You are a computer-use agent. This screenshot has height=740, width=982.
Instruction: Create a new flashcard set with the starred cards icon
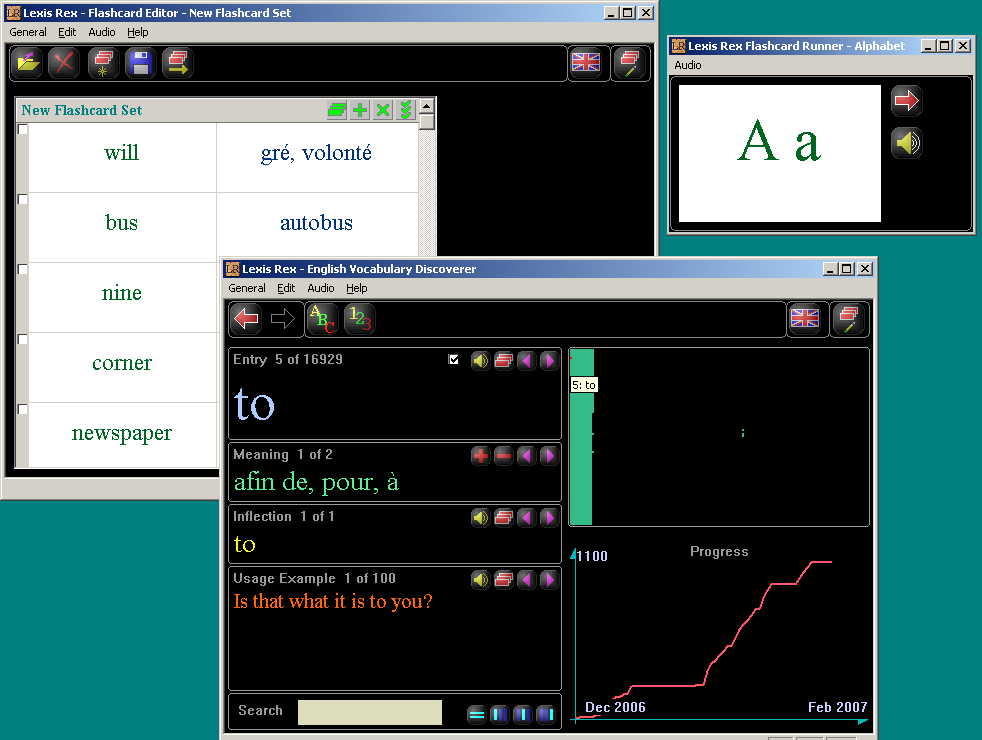103,63
